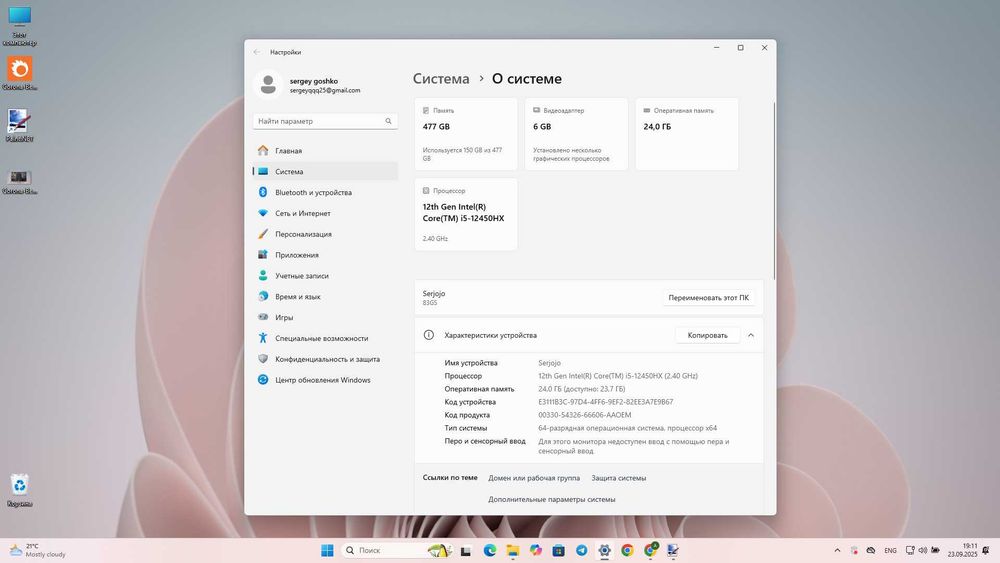Select the orange Corona desktop shortcut

pos(20,74)
